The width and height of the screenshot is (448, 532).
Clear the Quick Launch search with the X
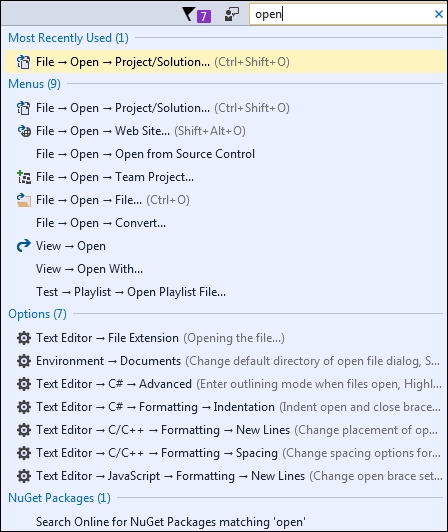click(439, 14)
